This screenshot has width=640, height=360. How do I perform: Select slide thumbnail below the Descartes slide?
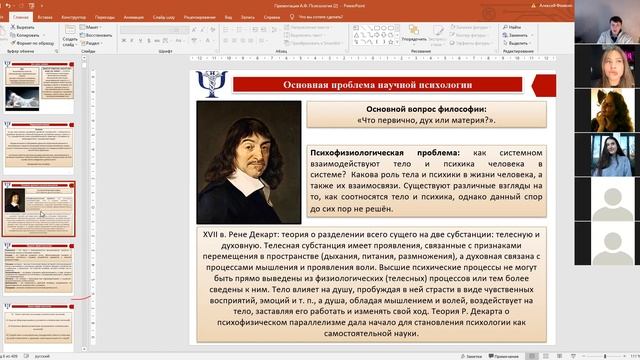(x=39, y=269)
